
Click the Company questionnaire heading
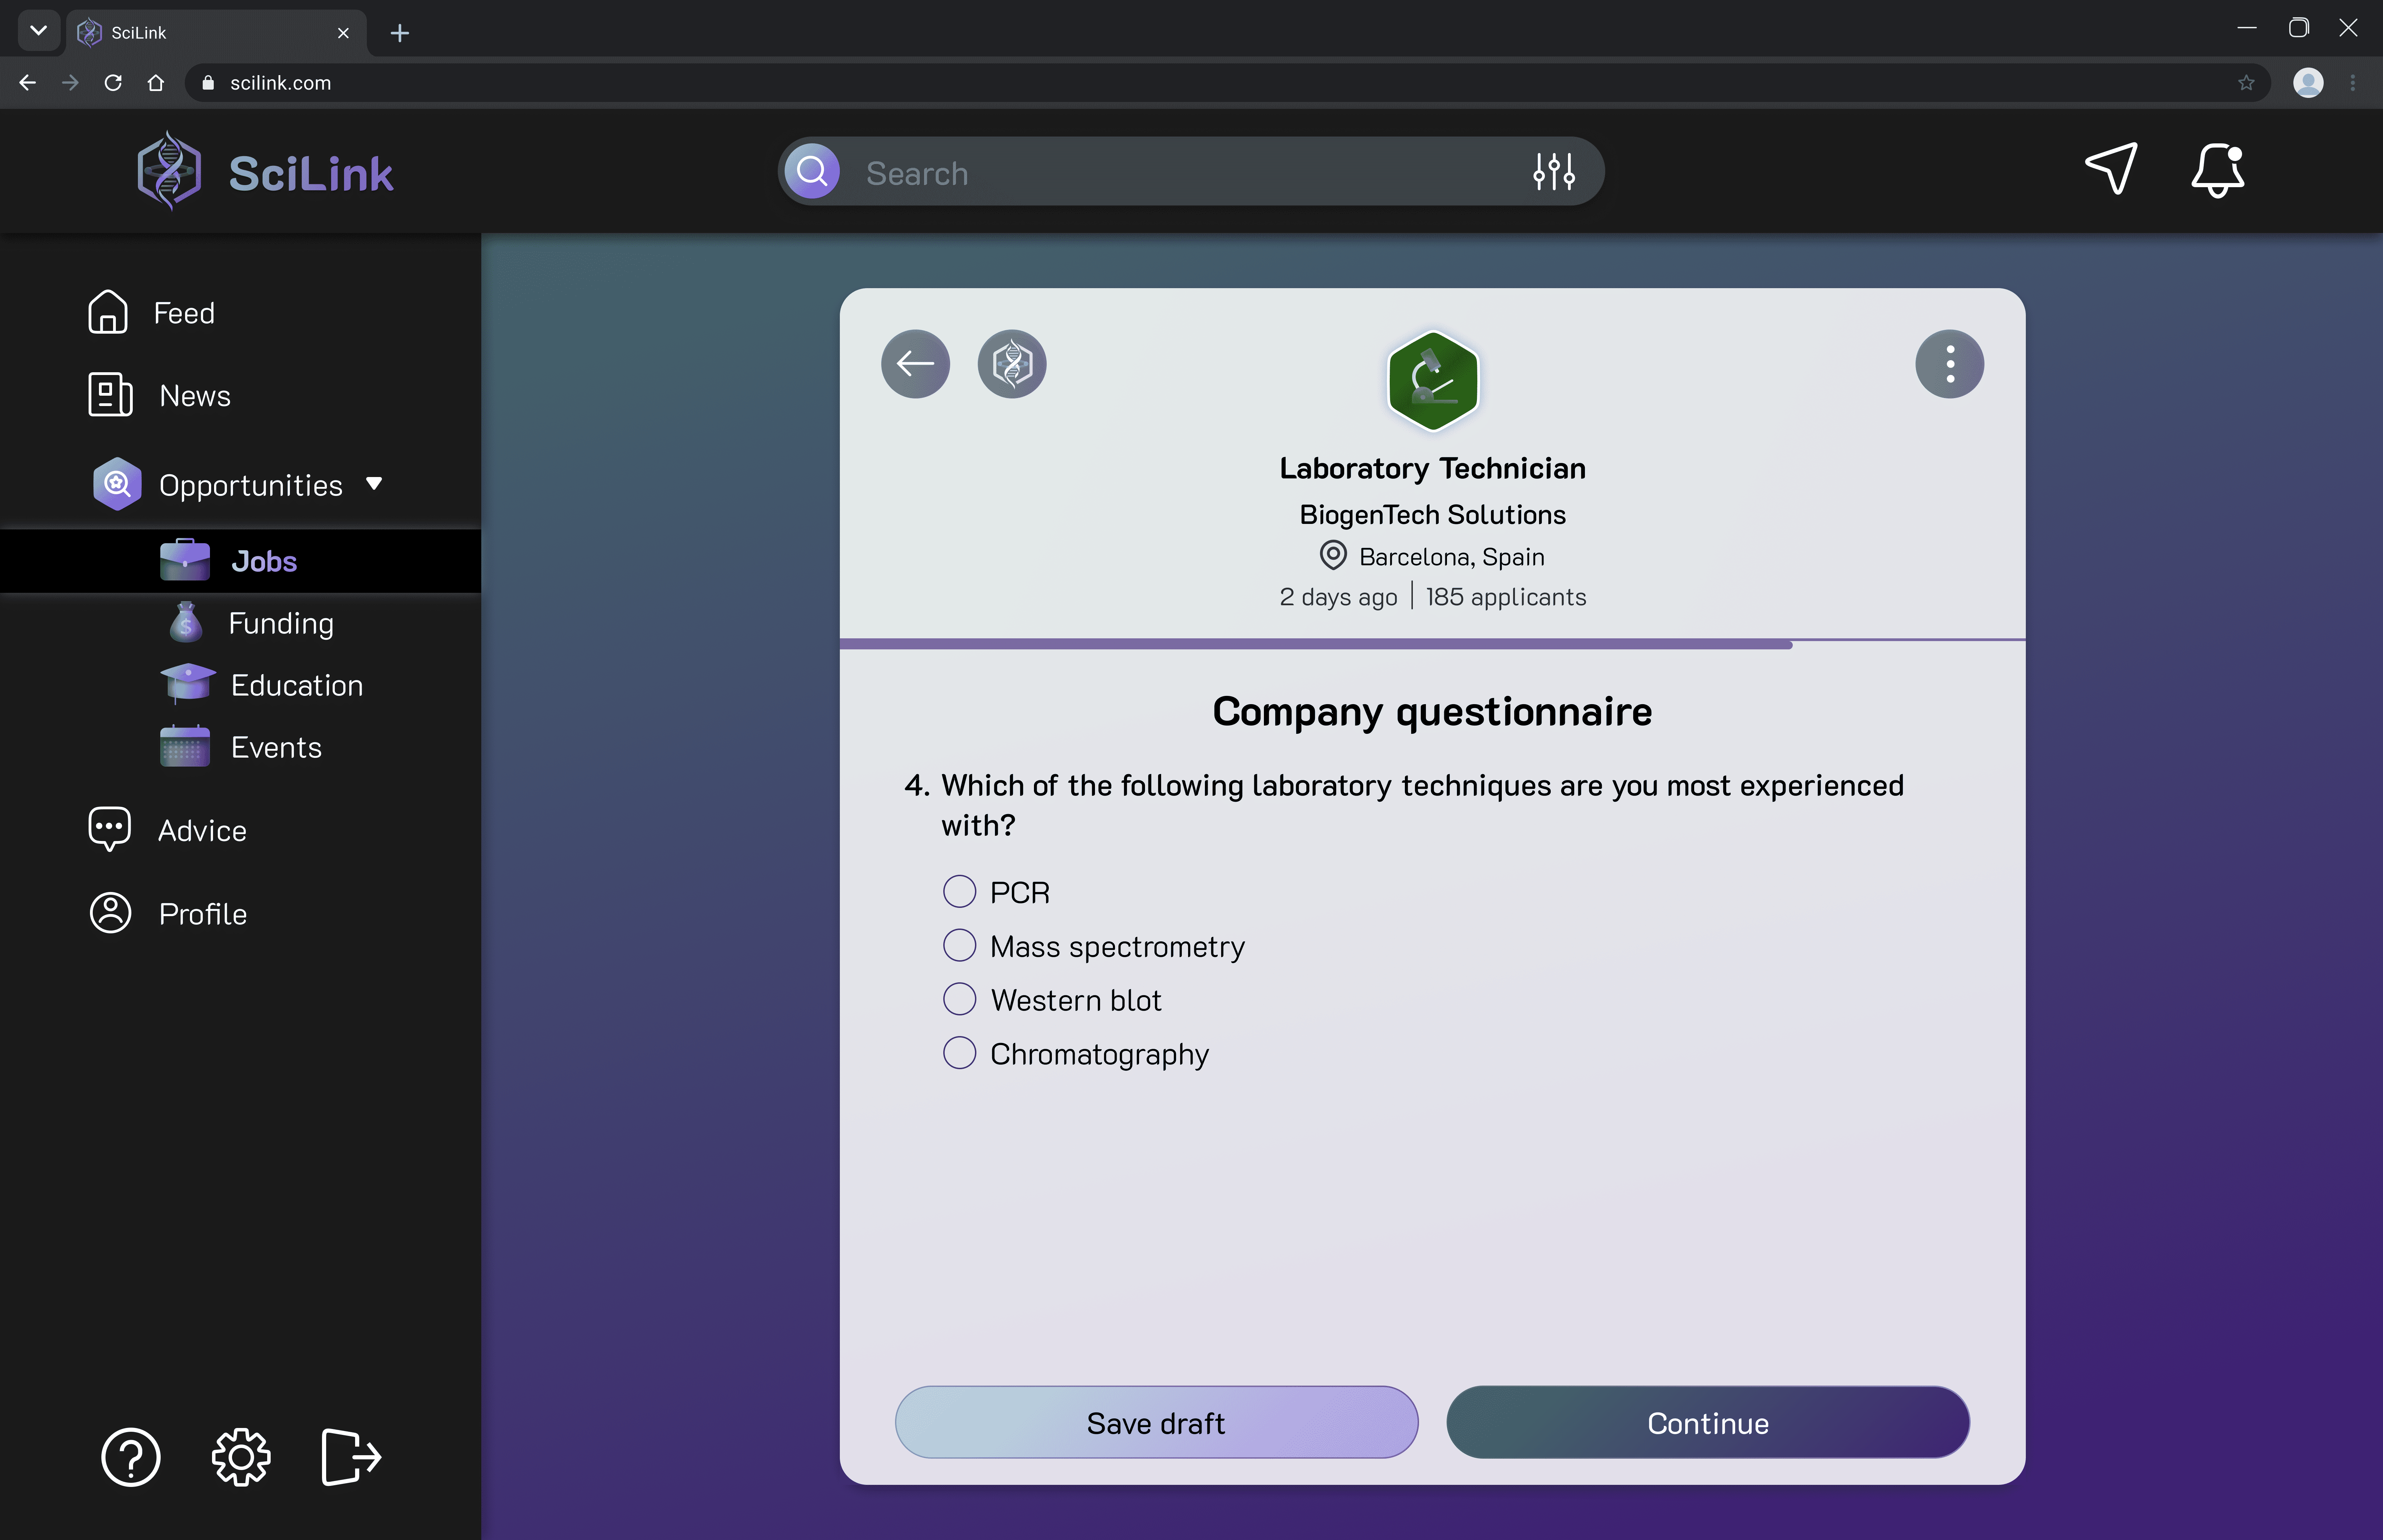[x=1432, y=712]
